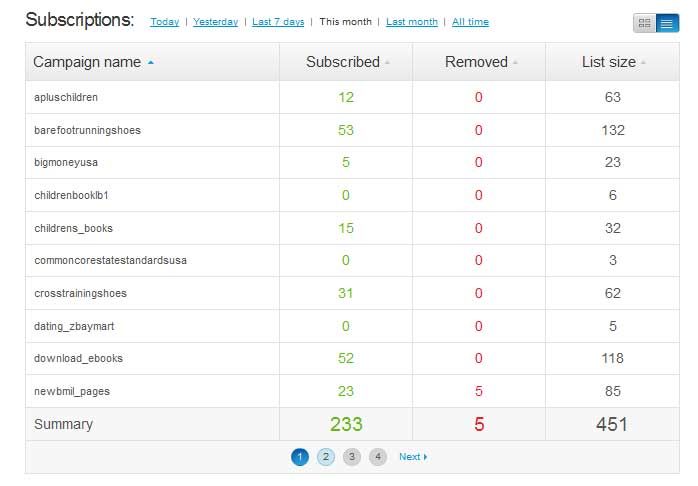
Task: Sort by Removed column arrow
Action: point(515,63)
